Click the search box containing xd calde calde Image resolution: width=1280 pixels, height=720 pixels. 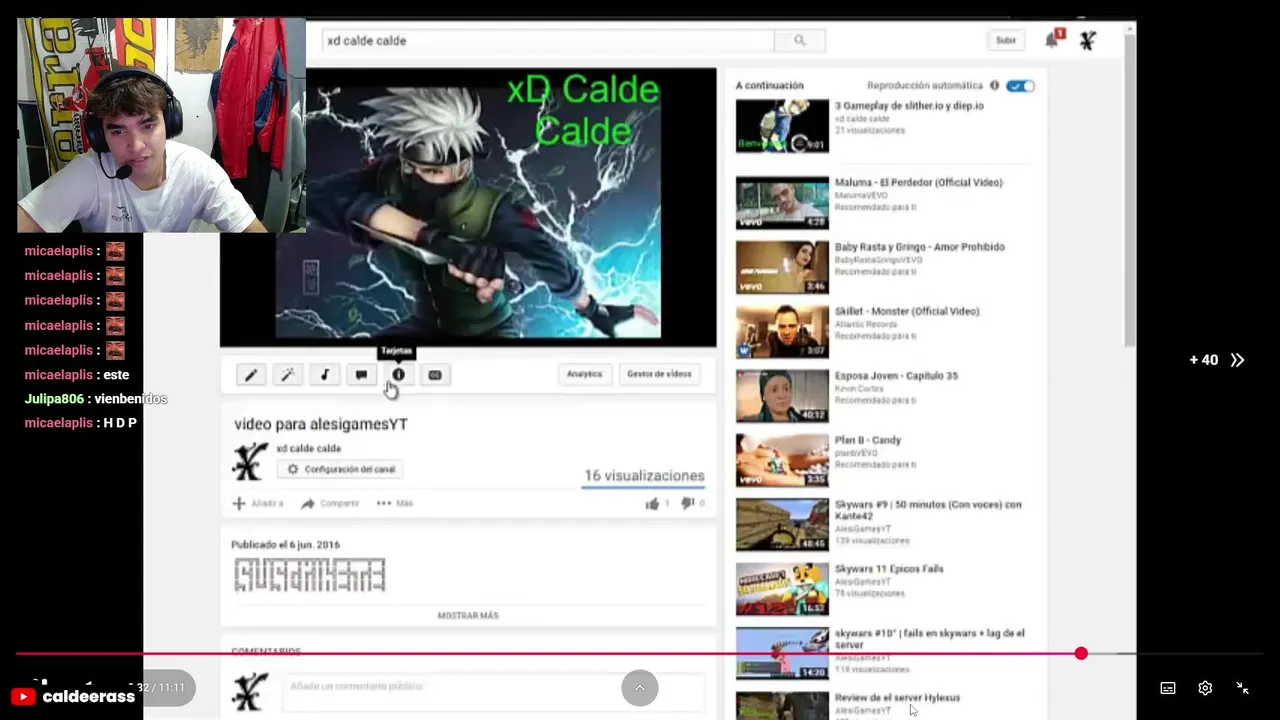point(548,41)
